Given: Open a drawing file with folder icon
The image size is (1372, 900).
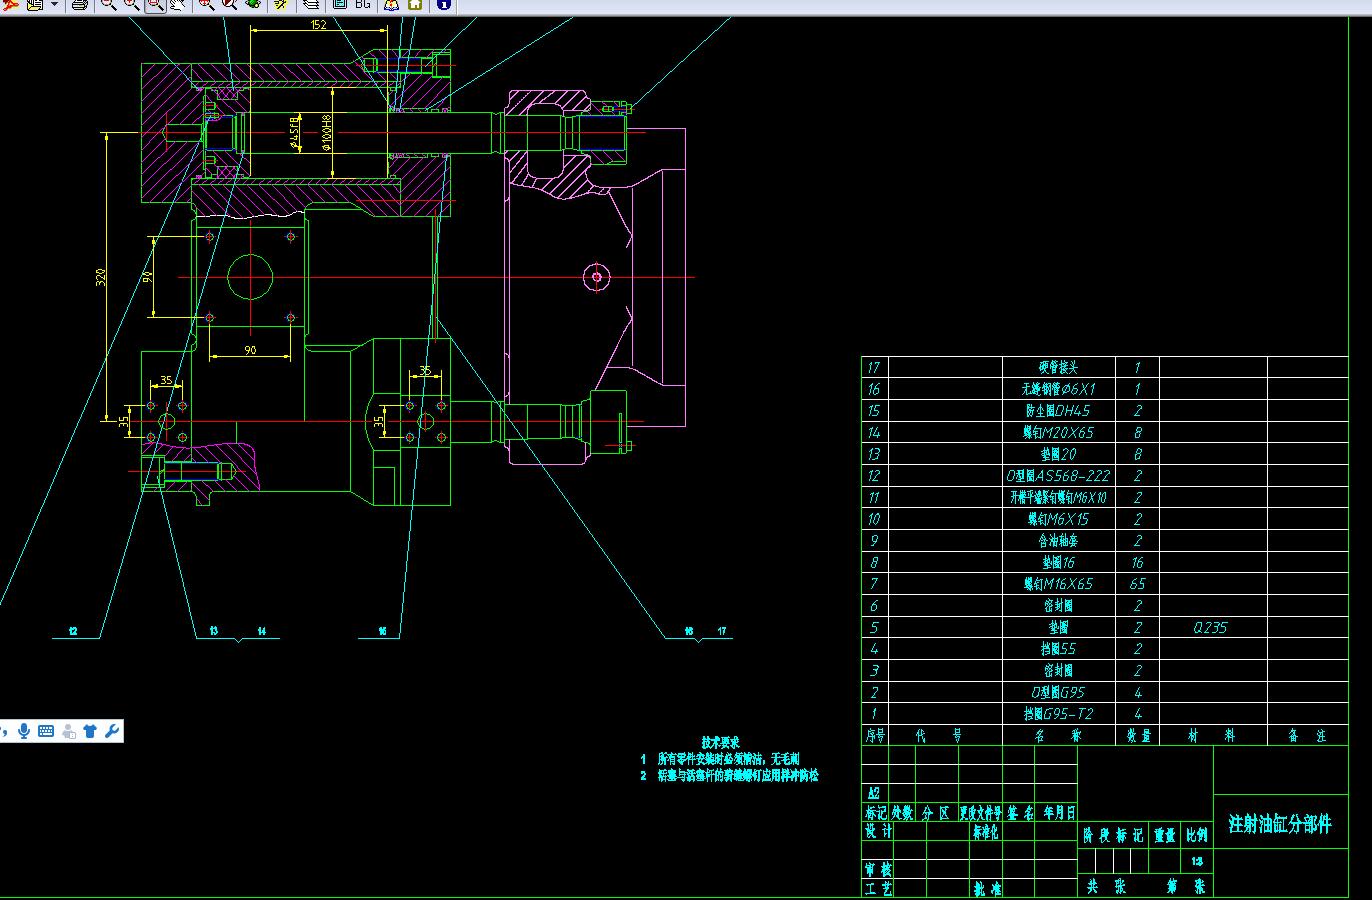Looking at the screenshot, I should point(35,4).
